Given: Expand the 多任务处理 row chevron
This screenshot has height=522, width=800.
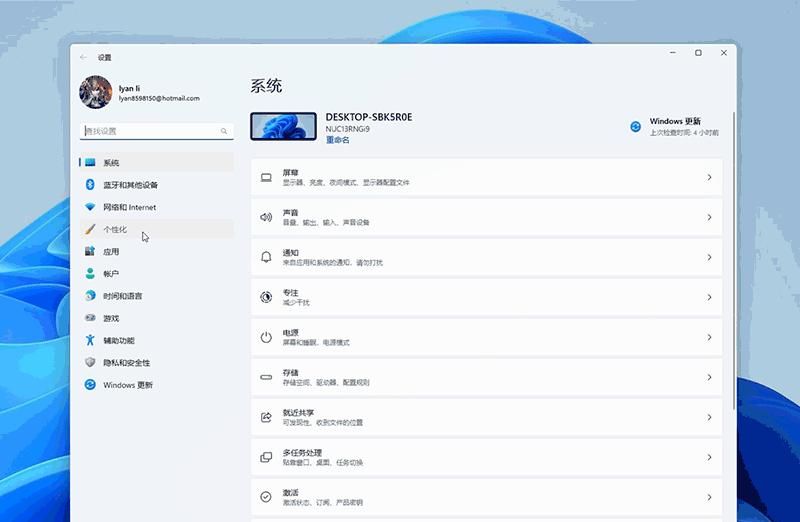Looking at the screenshot, I should pyautogui.click(x=709, y=457).
